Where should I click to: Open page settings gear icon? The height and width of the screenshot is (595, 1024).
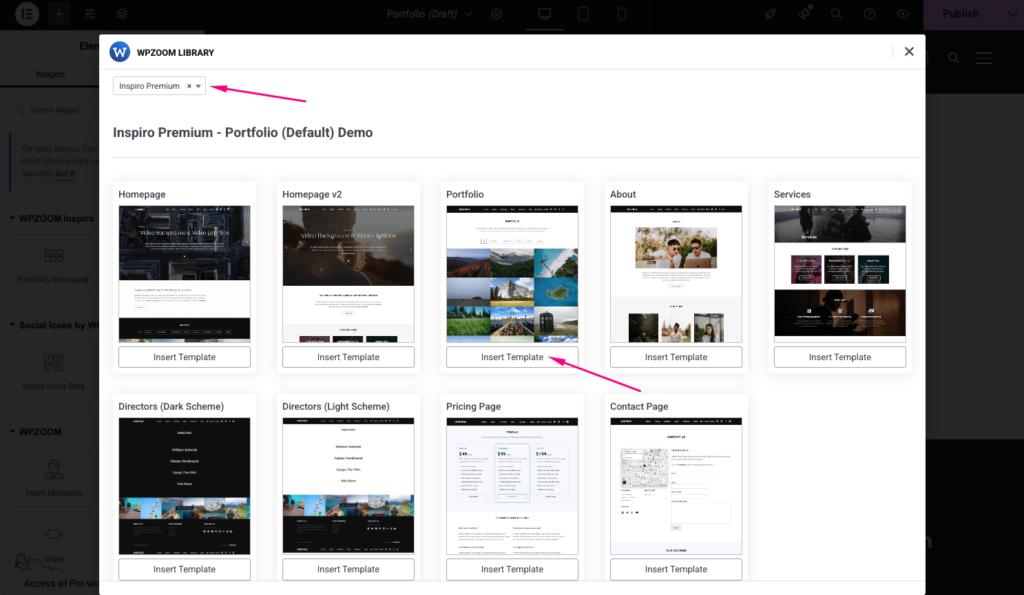click(497, 14)
